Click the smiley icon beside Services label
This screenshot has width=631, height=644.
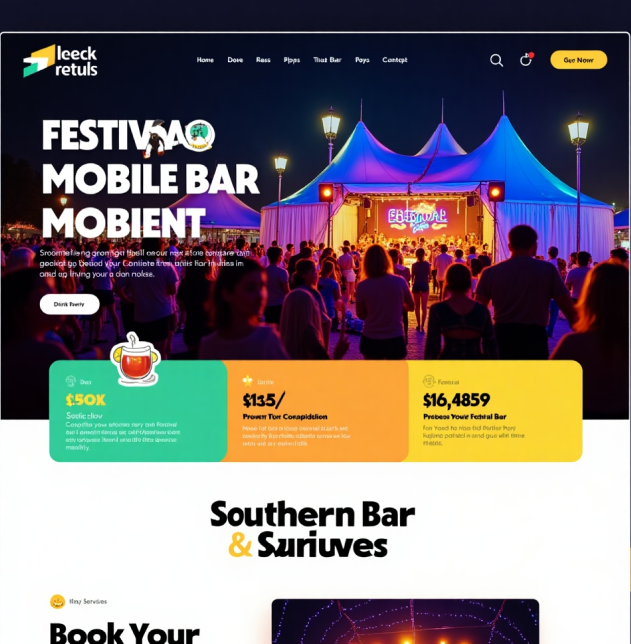(58, 602)
